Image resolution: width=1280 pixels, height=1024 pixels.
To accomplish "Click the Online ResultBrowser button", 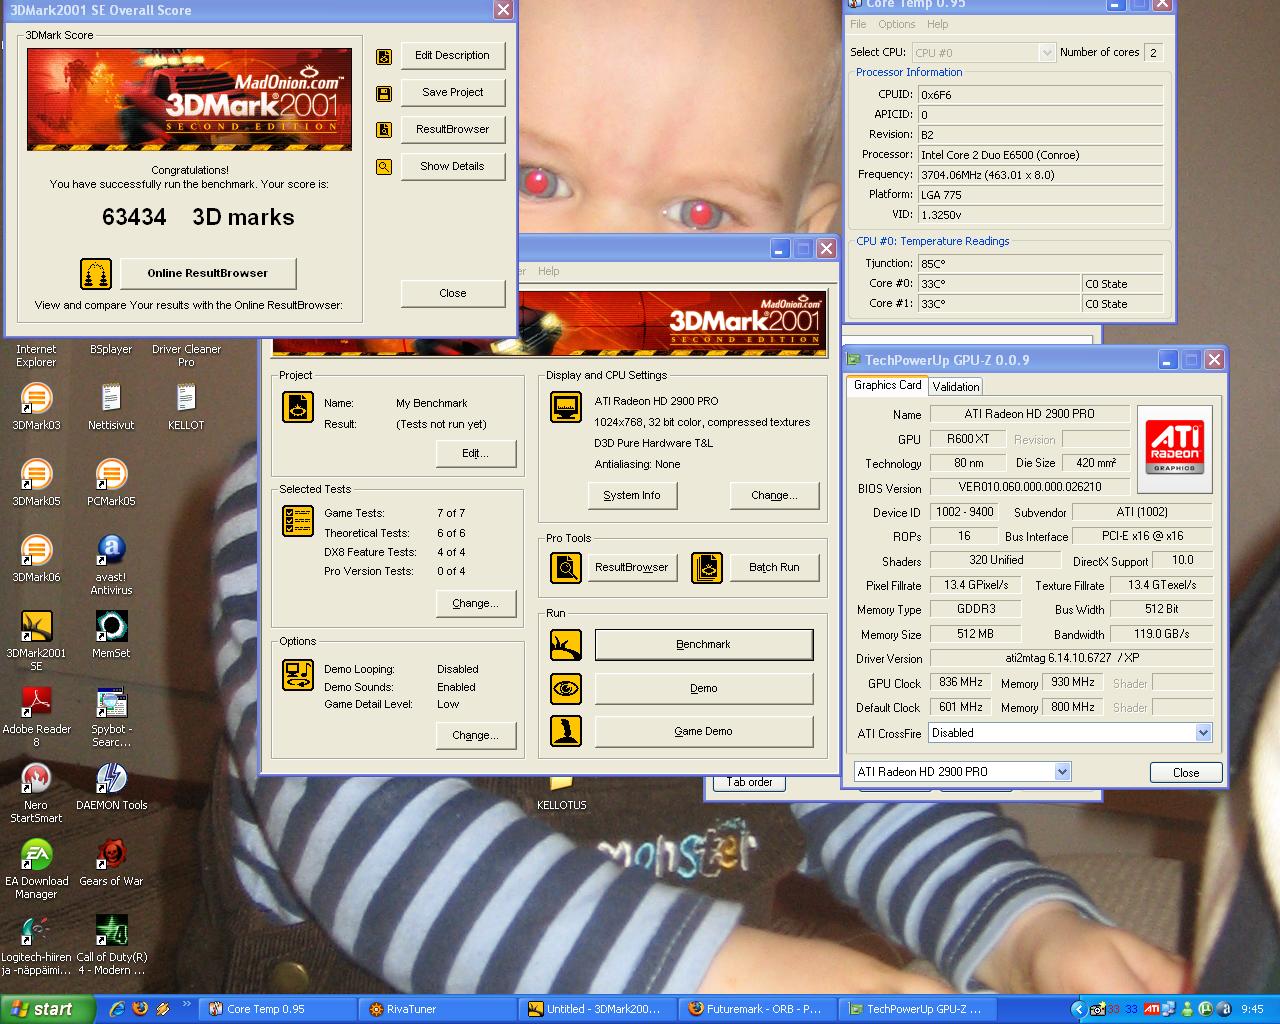I will (x=208, y=273).
